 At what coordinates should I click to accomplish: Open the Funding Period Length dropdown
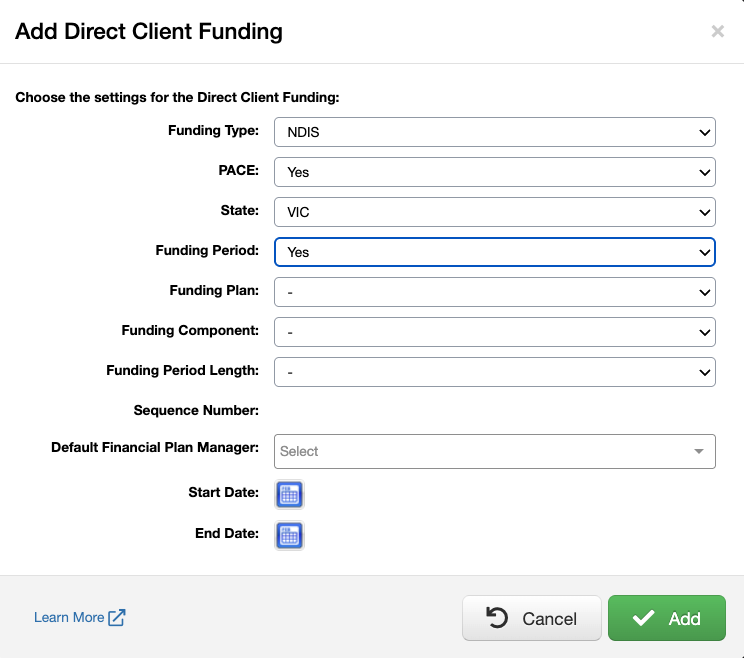(x=495, y=372)
